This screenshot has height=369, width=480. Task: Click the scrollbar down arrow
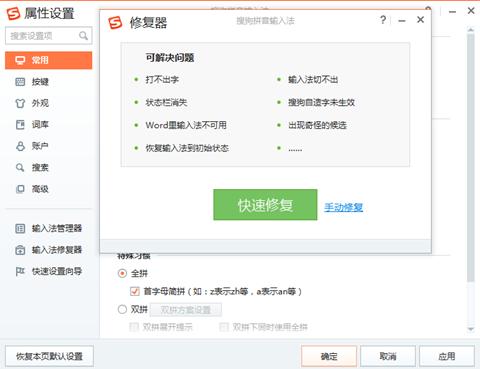(x=470, y=329)
